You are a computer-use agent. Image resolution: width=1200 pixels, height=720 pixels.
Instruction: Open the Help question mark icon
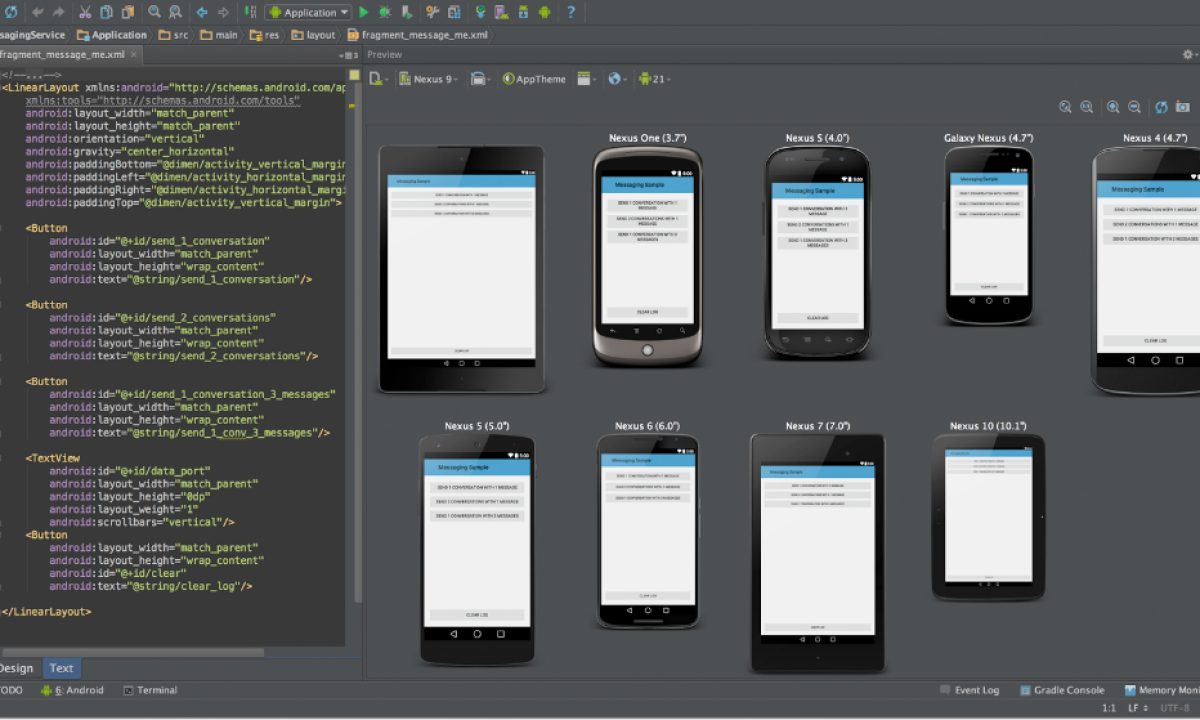[571, 12]
